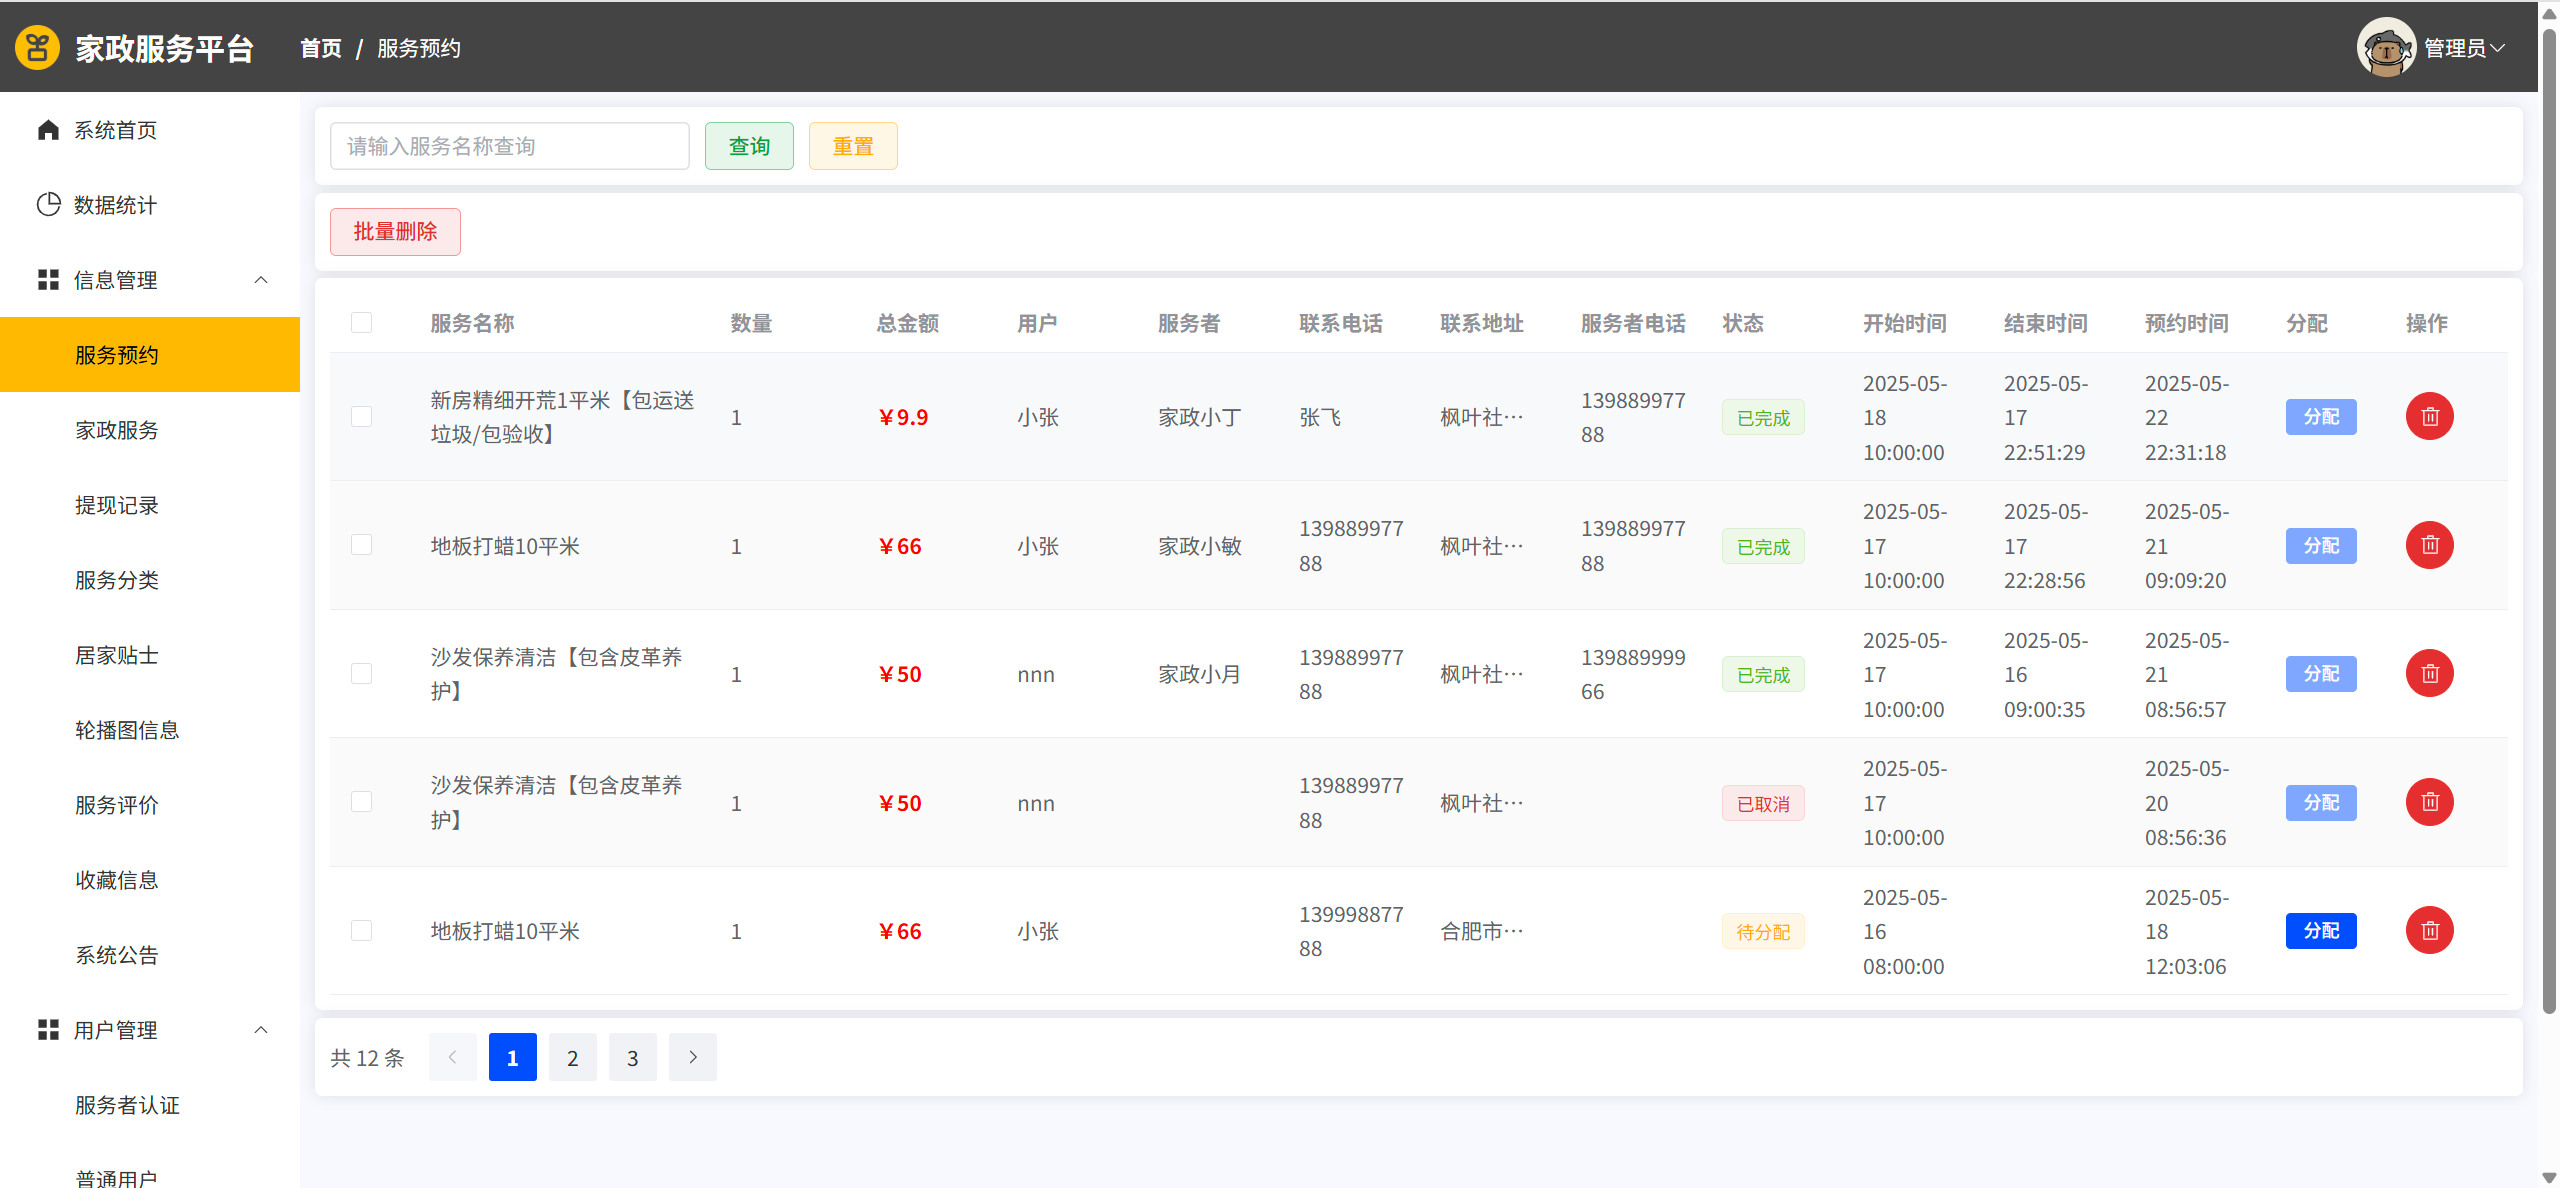Image resolution: width=2560 pixels, height=1188 pixels.
Task: Click trash icon on 待分配 order row
Action: 2429,931
